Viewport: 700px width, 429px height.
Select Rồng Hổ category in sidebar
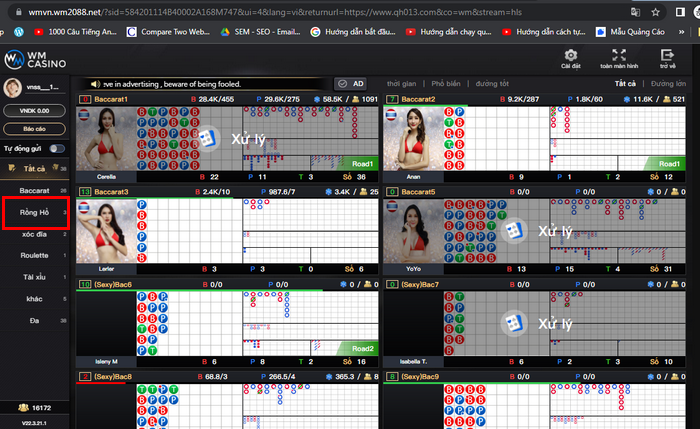34,212
